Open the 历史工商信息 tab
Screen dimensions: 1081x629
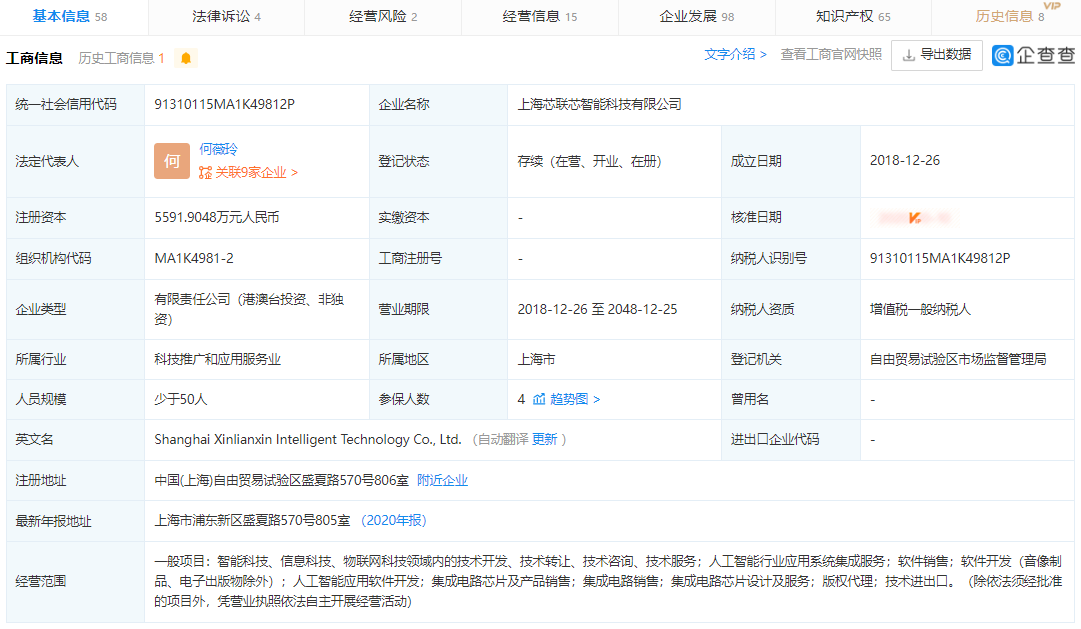tap(120, 57)
